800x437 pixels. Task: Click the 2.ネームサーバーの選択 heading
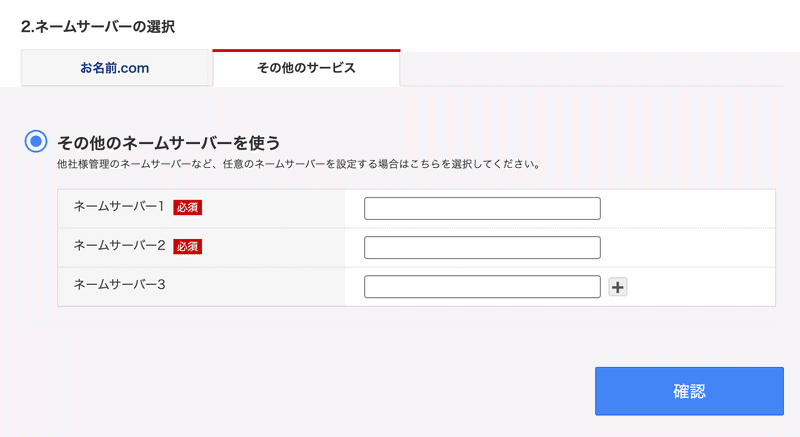pyautogui.click(x=97, y=27)
